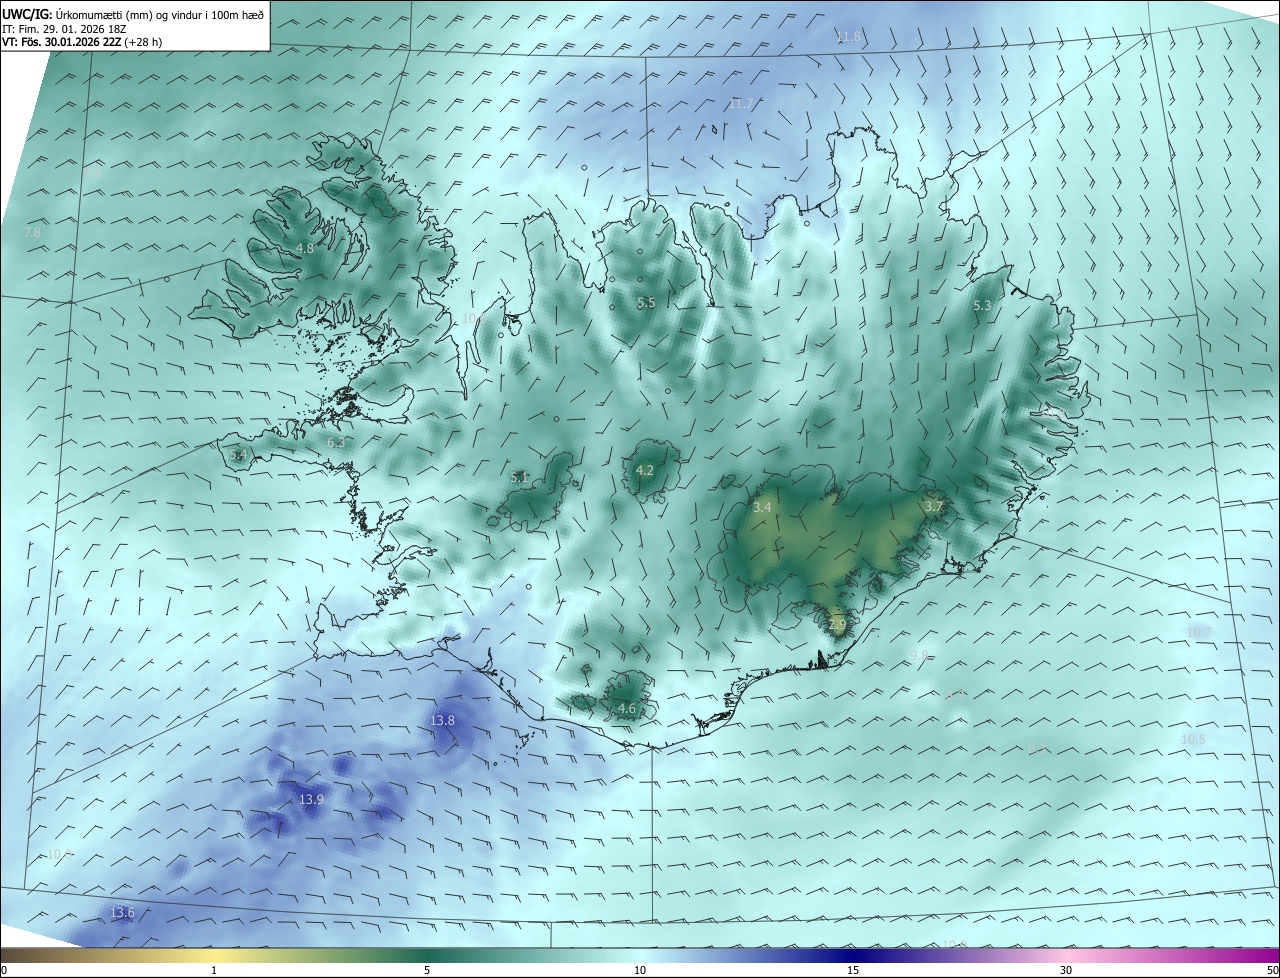Click the 5.5 value in north Iceland
The height and width of the screenshot is (978, 1280).
(x=646, y=302)
